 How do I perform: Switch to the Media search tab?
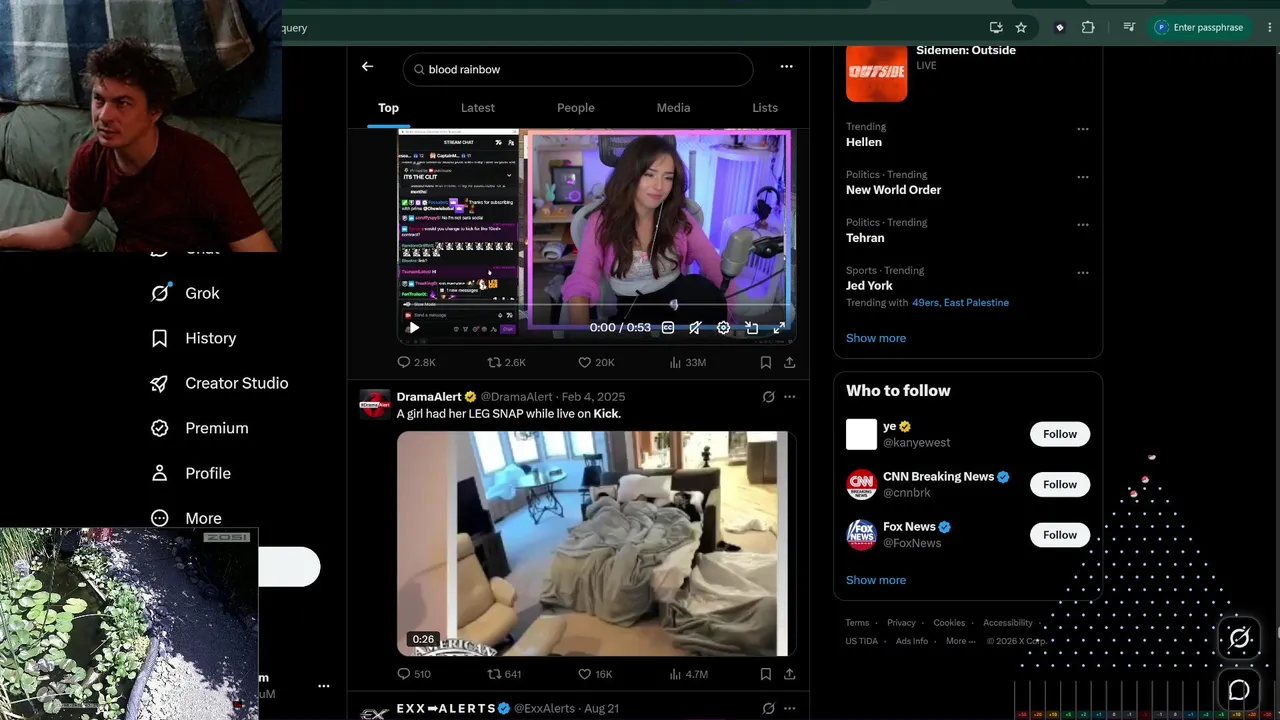tap(673, 108)
